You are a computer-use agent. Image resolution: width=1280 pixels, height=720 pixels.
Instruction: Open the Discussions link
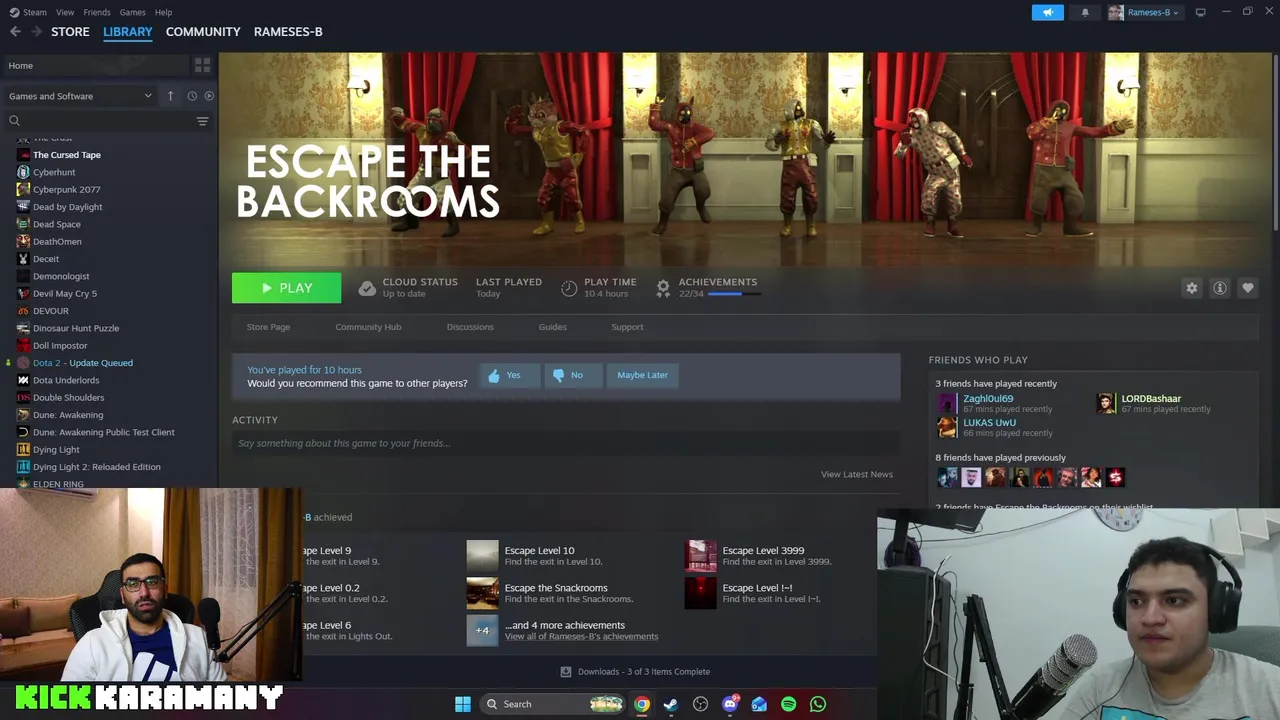pos(470,327)
